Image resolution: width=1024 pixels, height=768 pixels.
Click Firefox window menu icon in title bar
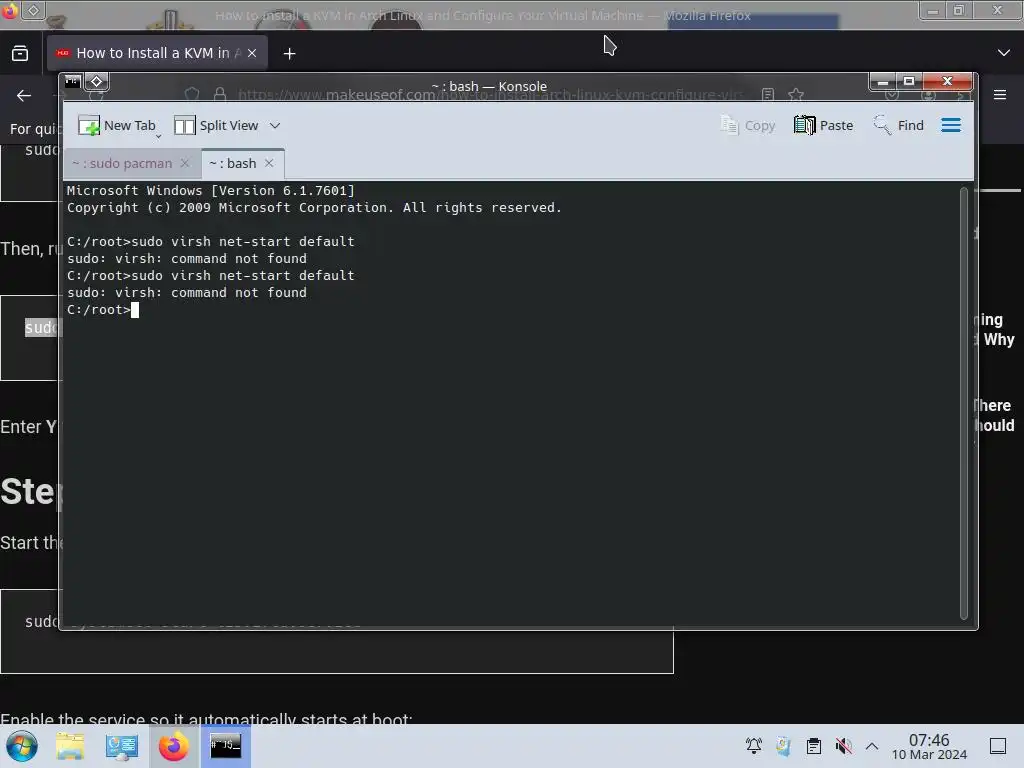[x=10, y=10]
